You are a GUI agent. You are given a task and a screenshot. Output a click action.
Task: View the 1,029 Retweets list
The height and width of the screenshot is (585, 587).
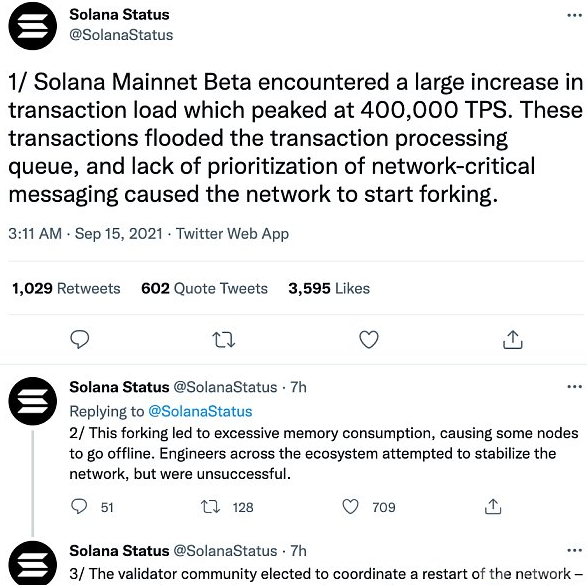coord(66,288)
